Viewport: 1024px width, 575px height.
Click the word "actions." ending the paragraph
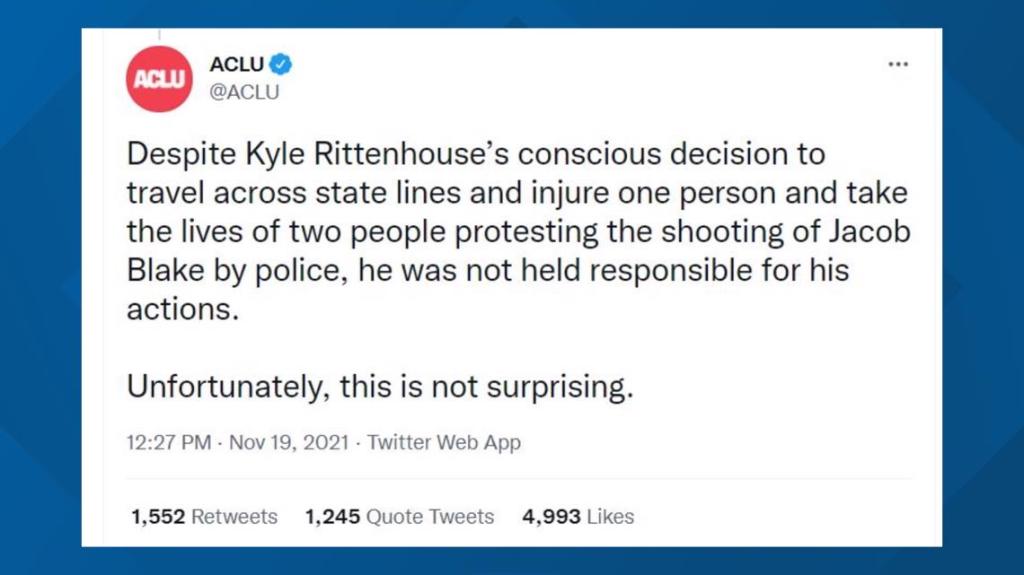tap(184, 308)
